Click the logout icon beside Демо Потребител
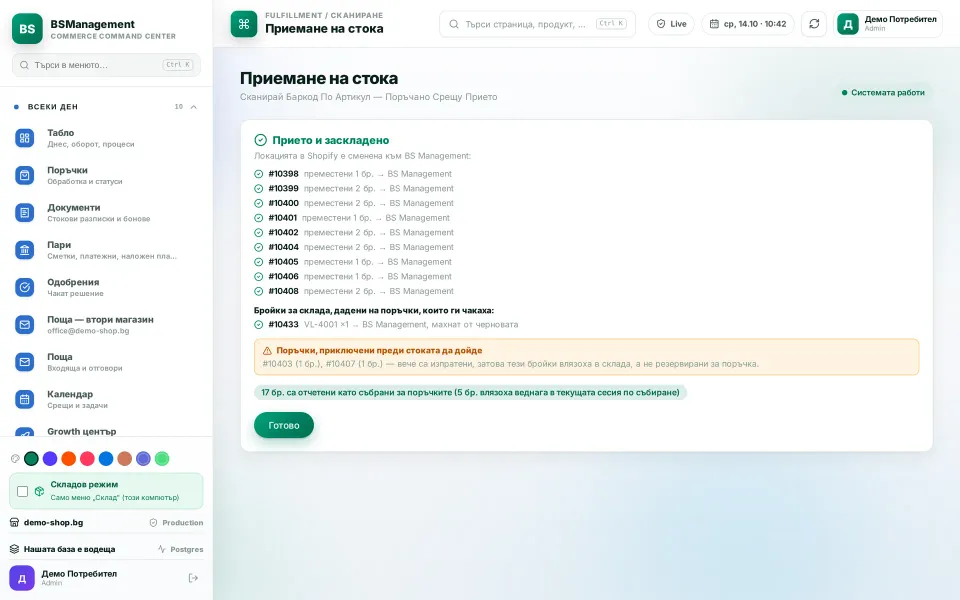The width and height of the screenshot is (960, 600). (x=193, y=578)
